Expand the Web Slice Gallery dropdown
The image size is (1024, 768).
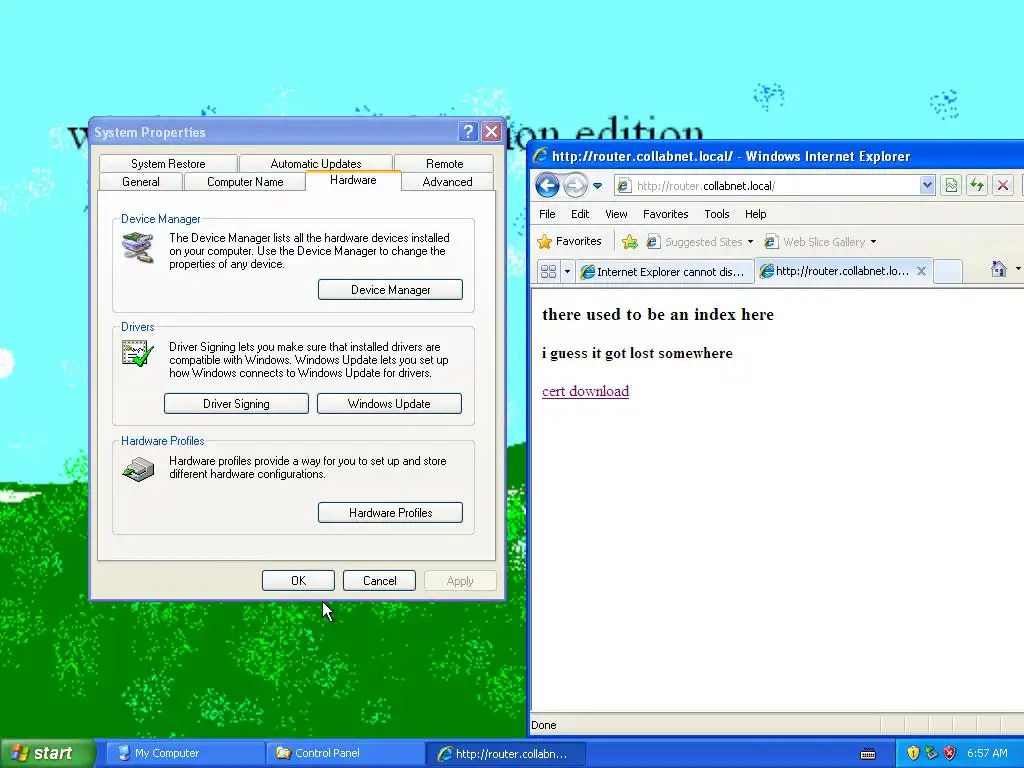(x=873, y=242)
